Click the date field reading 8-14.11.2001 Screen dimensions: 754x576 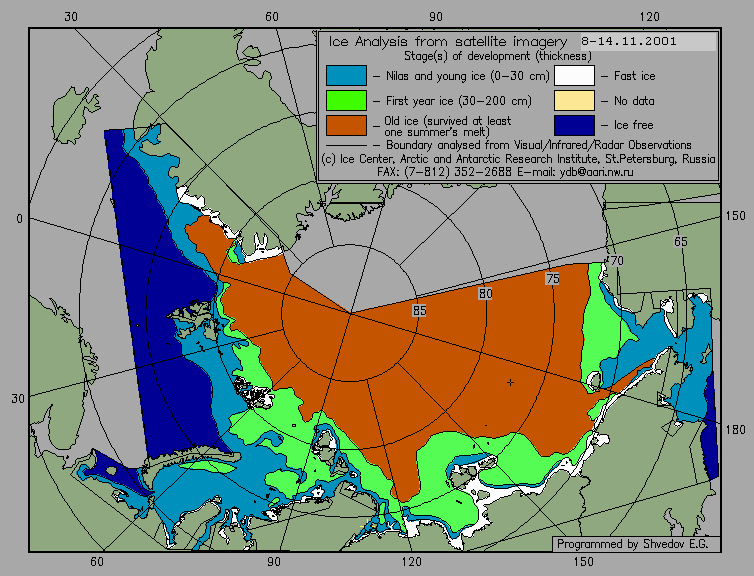tap(648, 41)
